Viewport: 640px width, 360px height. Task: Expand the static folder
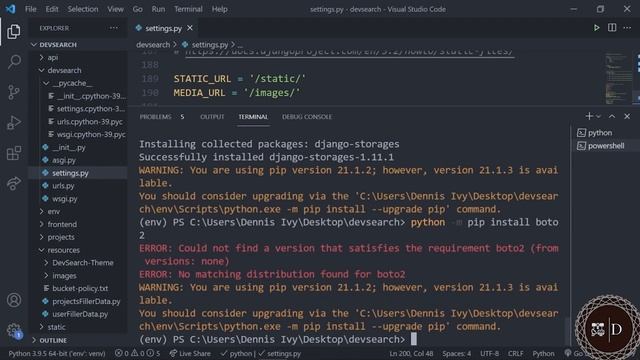(x=56, y=327)
